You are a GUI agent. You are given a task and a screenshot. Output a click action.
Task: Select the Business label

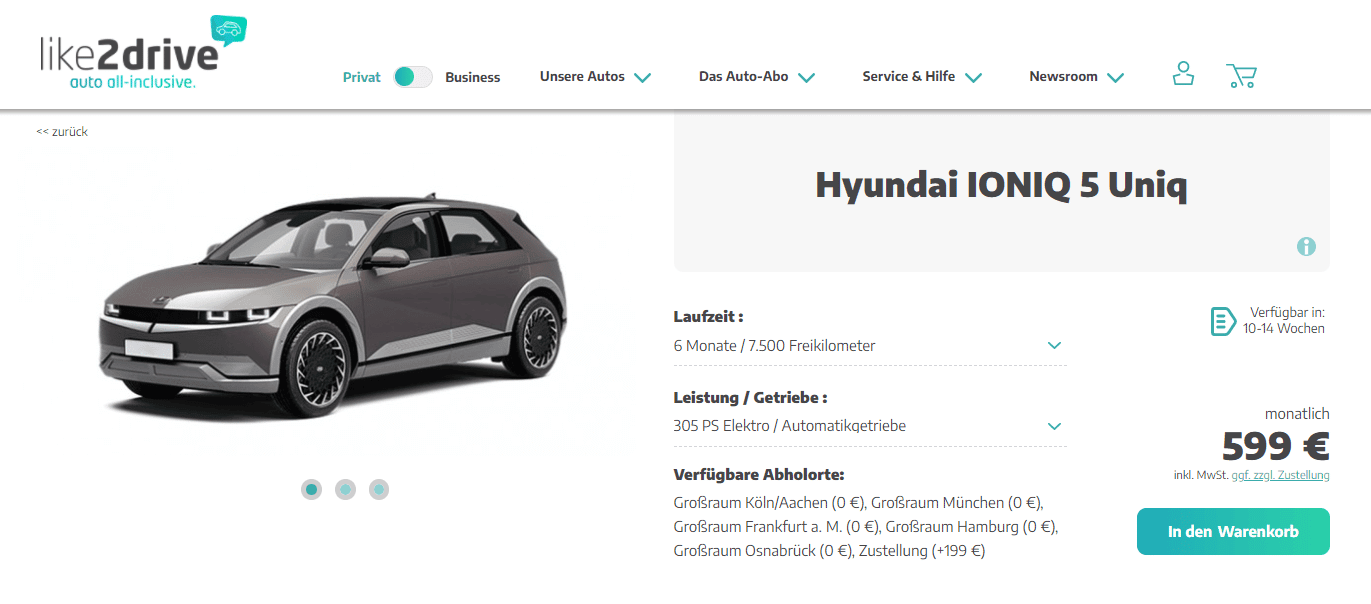click(473, 77)
